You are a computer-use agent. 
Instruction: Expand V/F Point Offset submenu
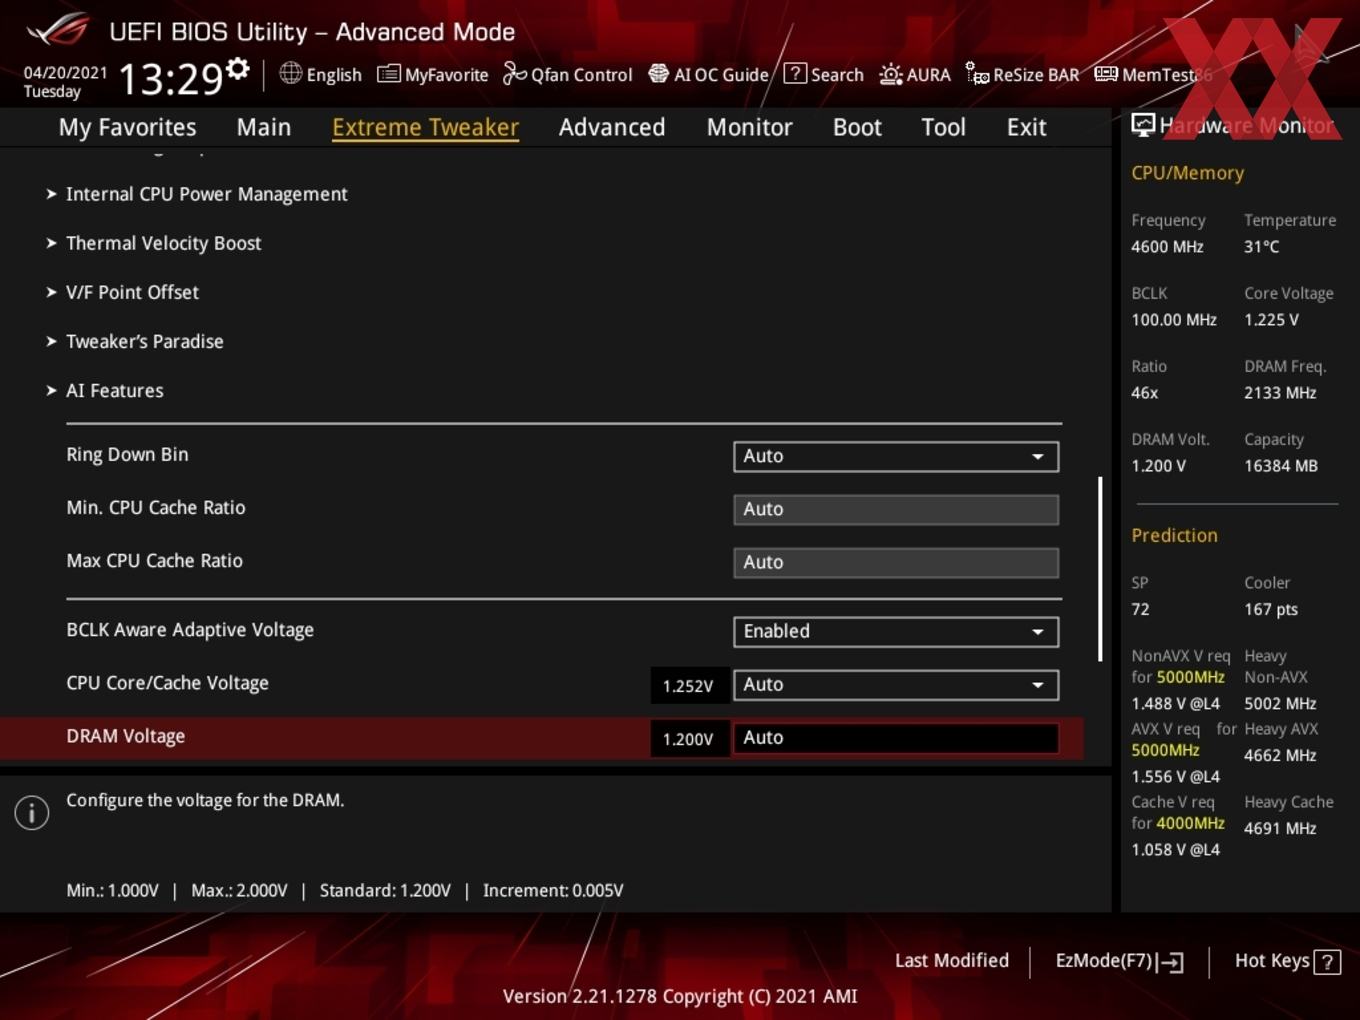click(x=132, y=292)
